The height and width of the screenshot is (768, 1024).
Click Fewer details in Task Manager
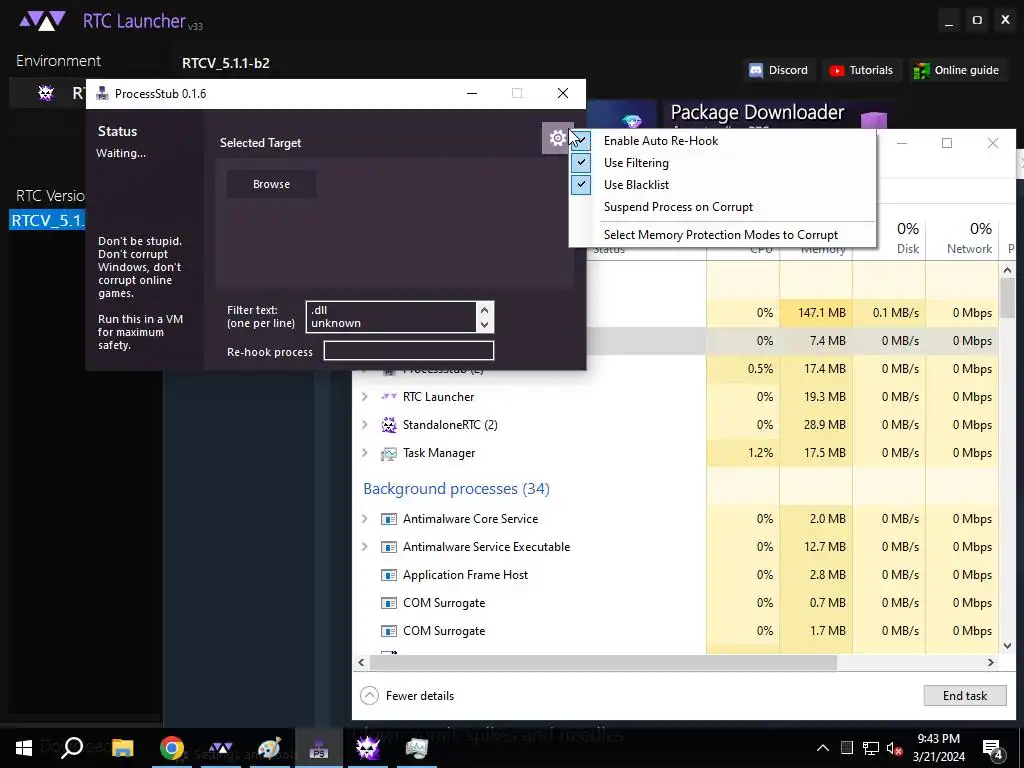coord(420,696)
